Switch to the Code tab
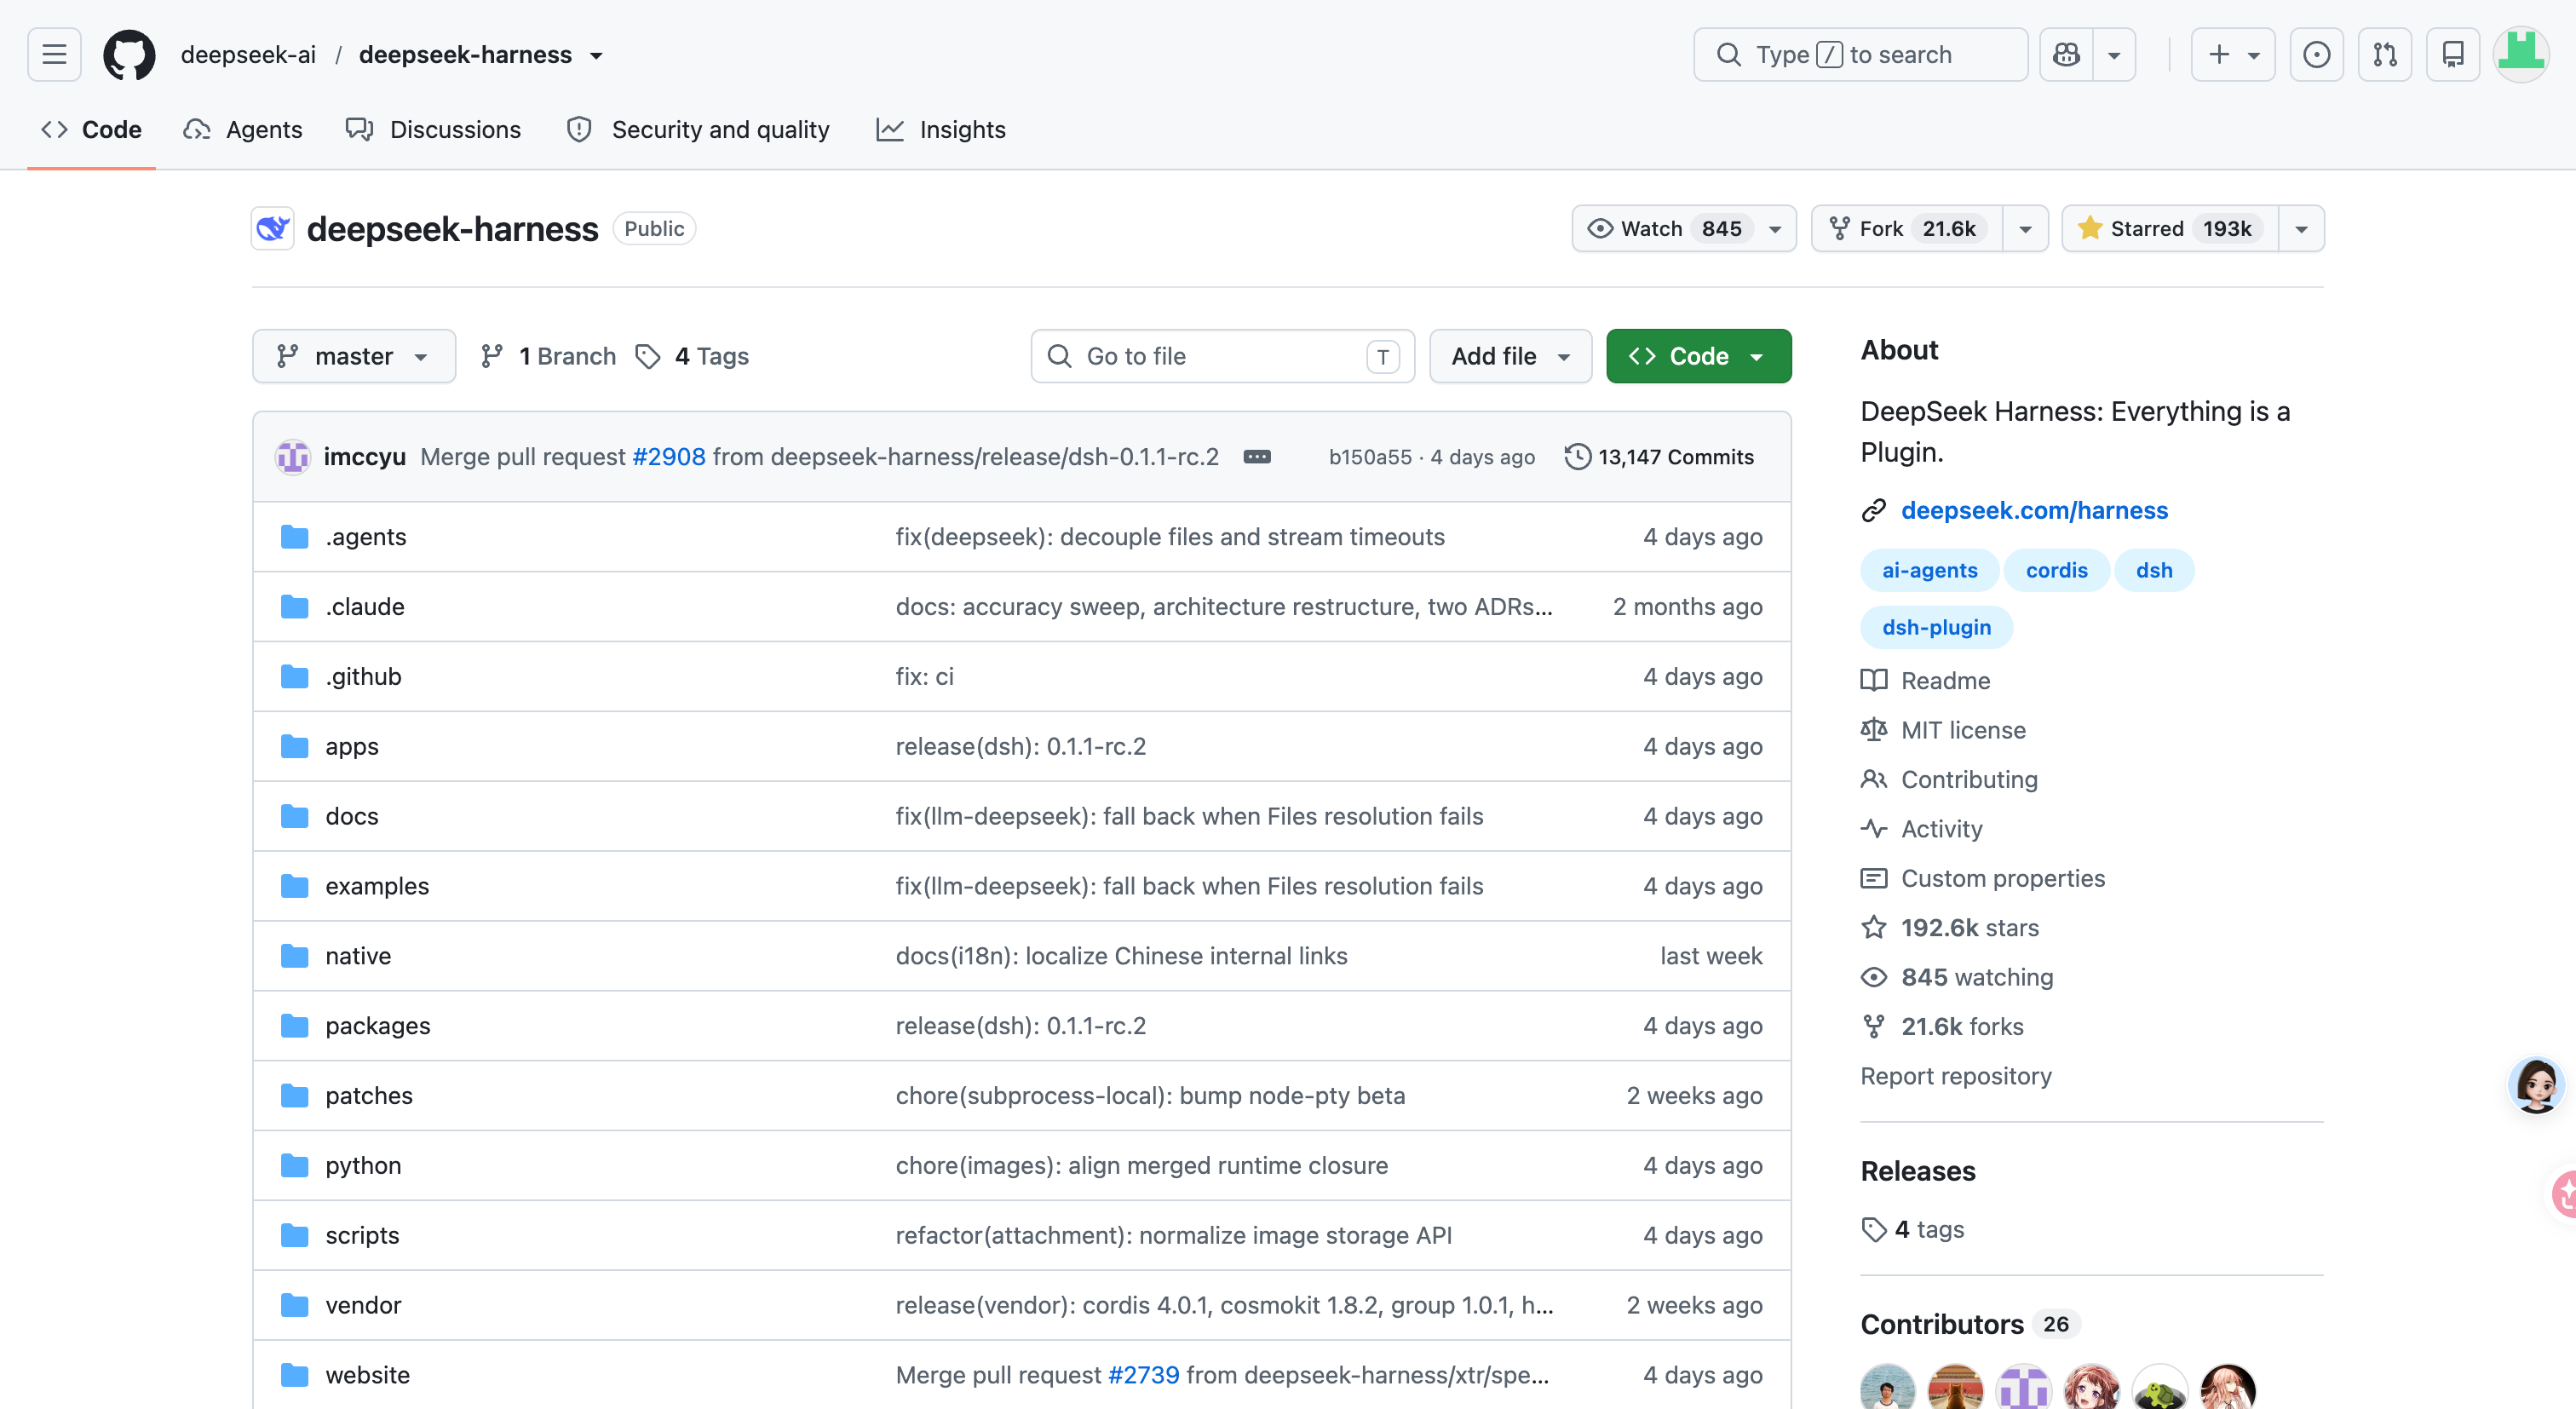Viewport: 2576px width, 1409px height. (x=91, y=129)
